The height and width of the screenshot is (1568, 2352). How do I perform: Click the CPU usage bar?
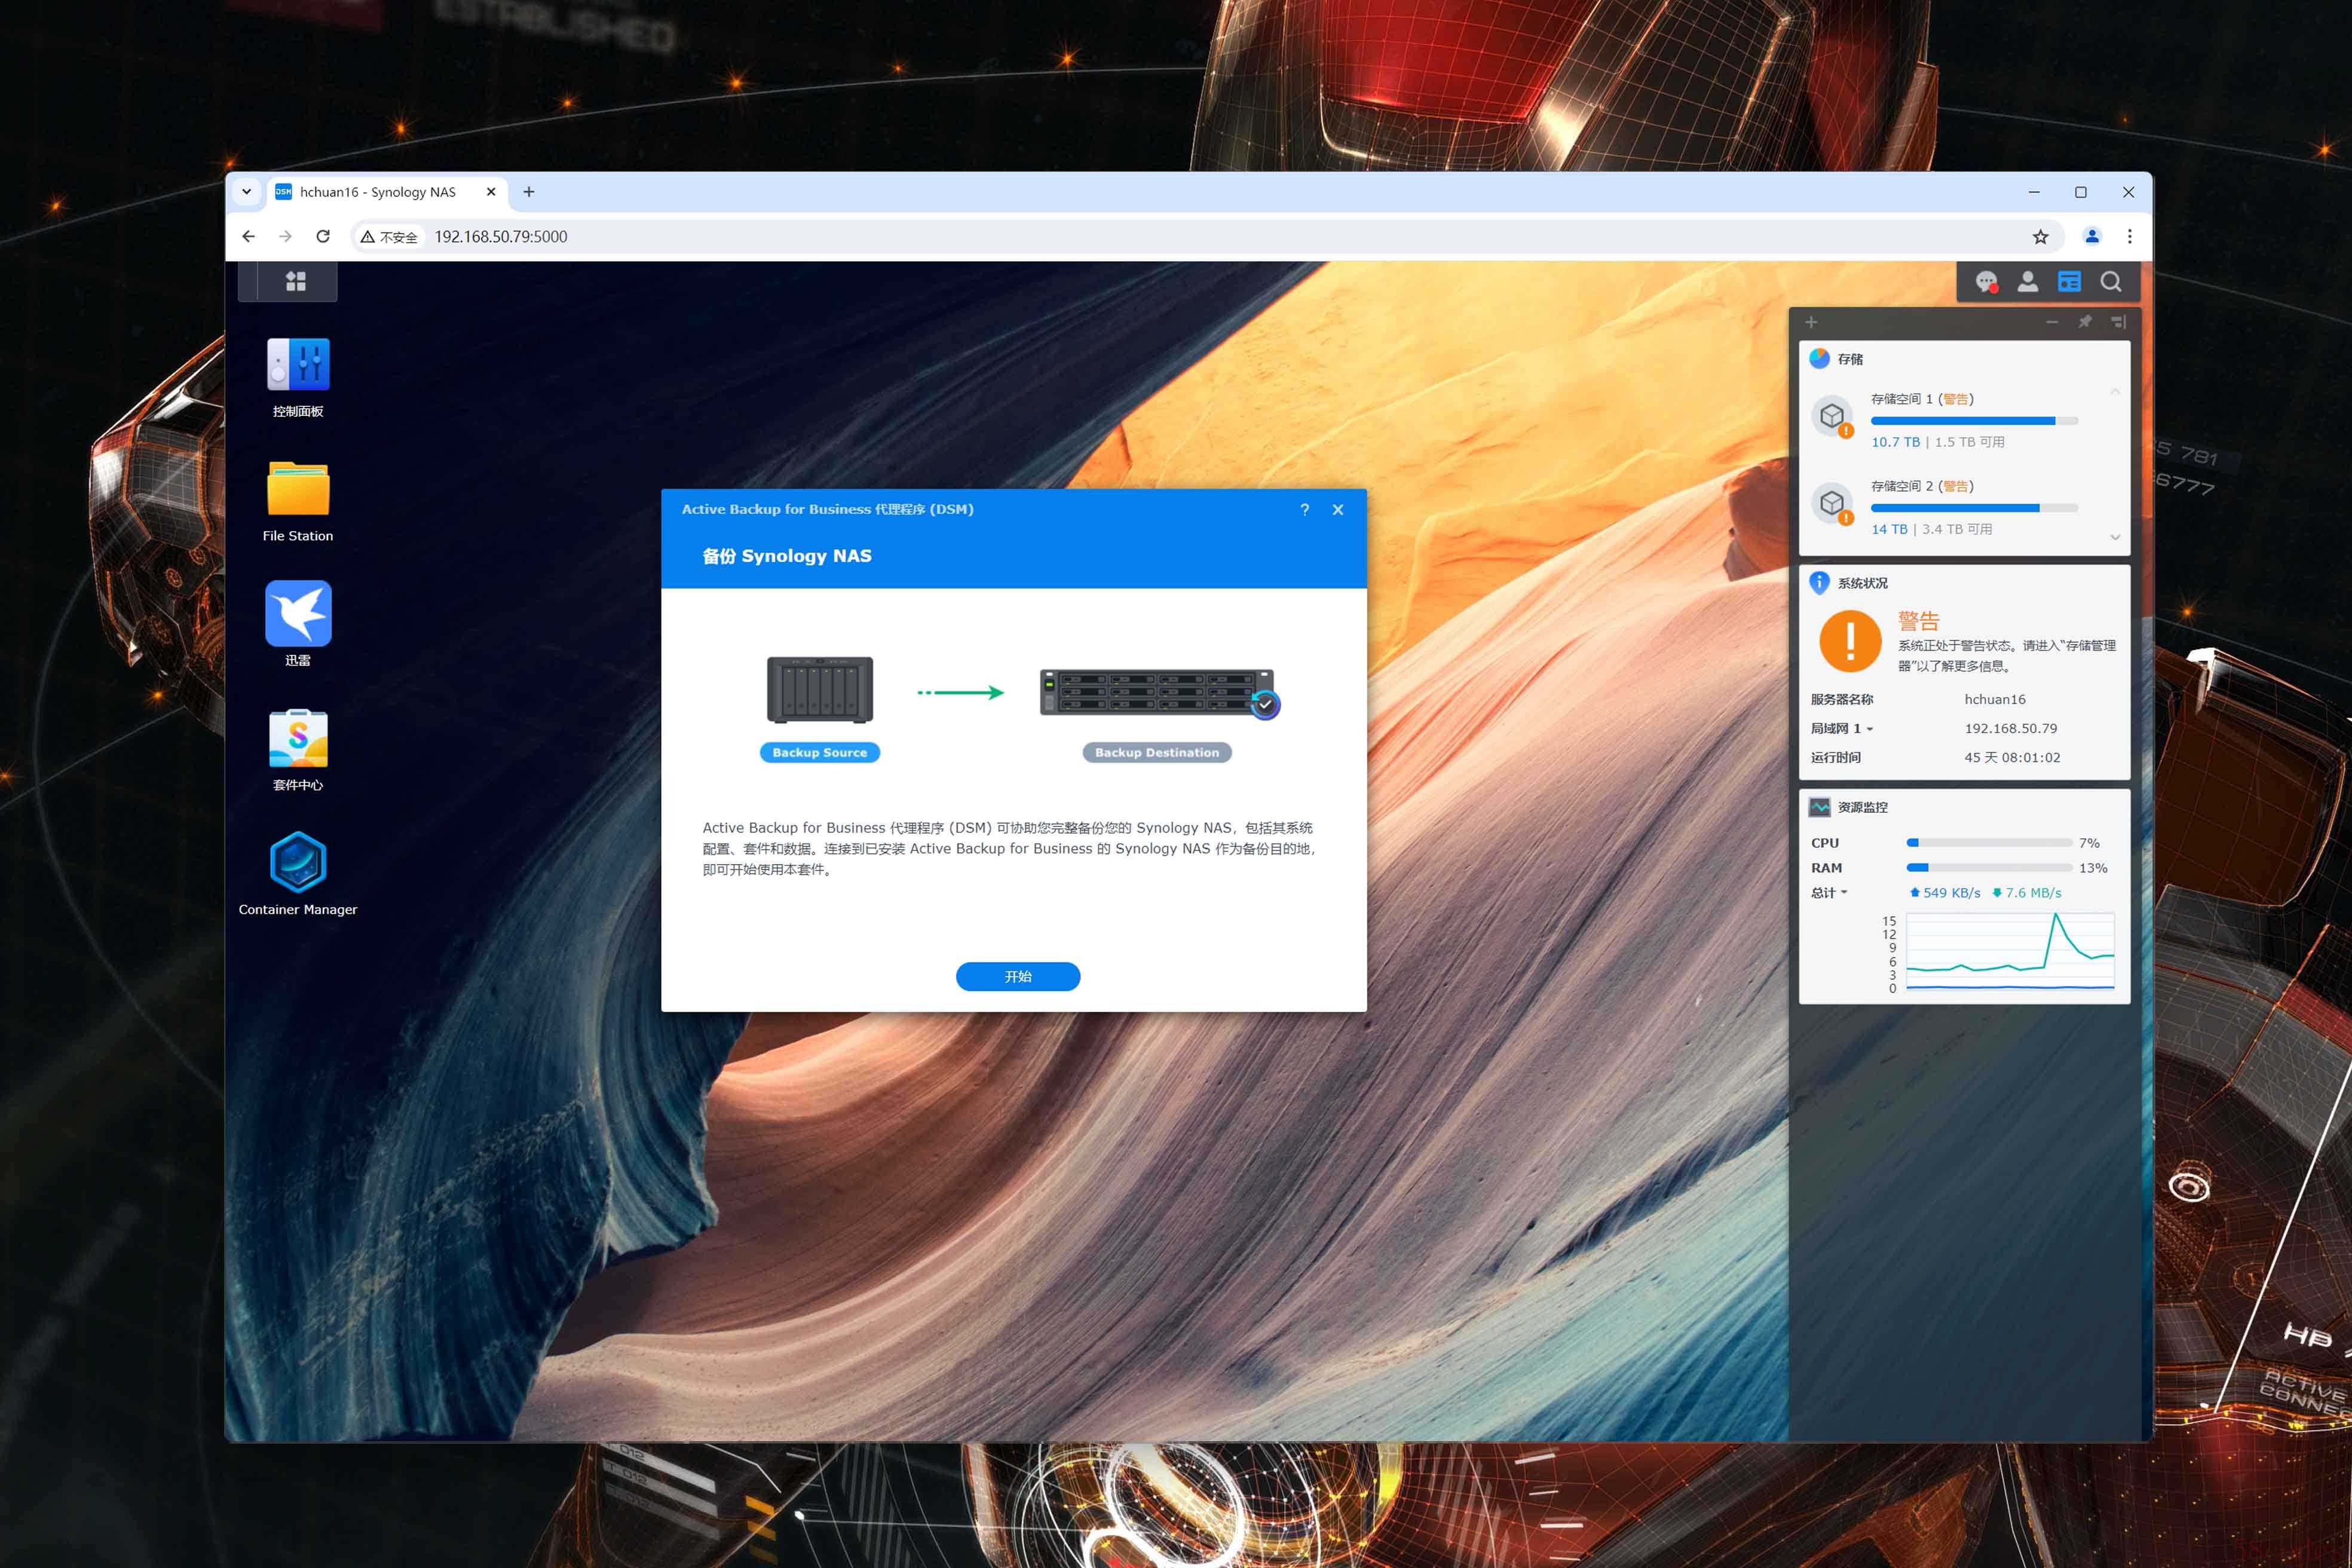point(1989,843)
